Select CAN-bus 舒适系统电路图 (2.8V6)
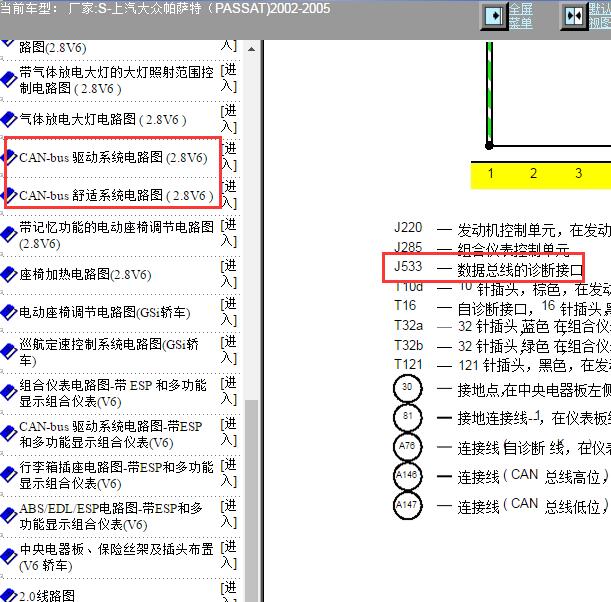The height and width of the screenshot is (602, 611). tap(116, 195)
